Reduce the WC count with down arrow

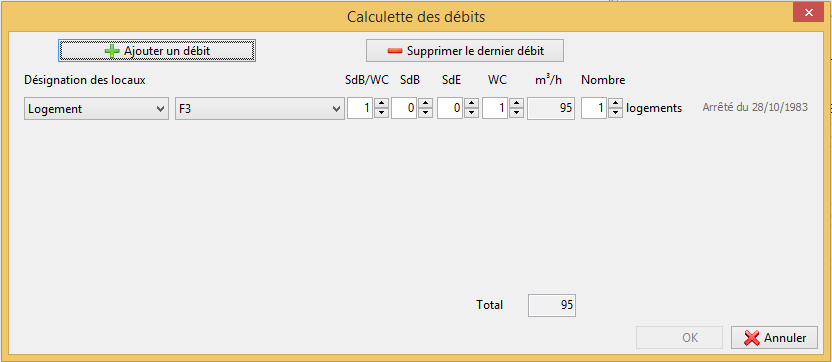click(517, 113)
